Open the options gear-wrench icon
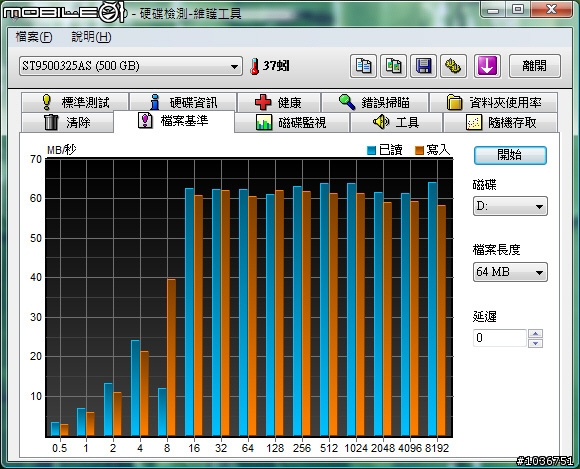Viewport: 580px width, 469px height. (x=453, y=66)
